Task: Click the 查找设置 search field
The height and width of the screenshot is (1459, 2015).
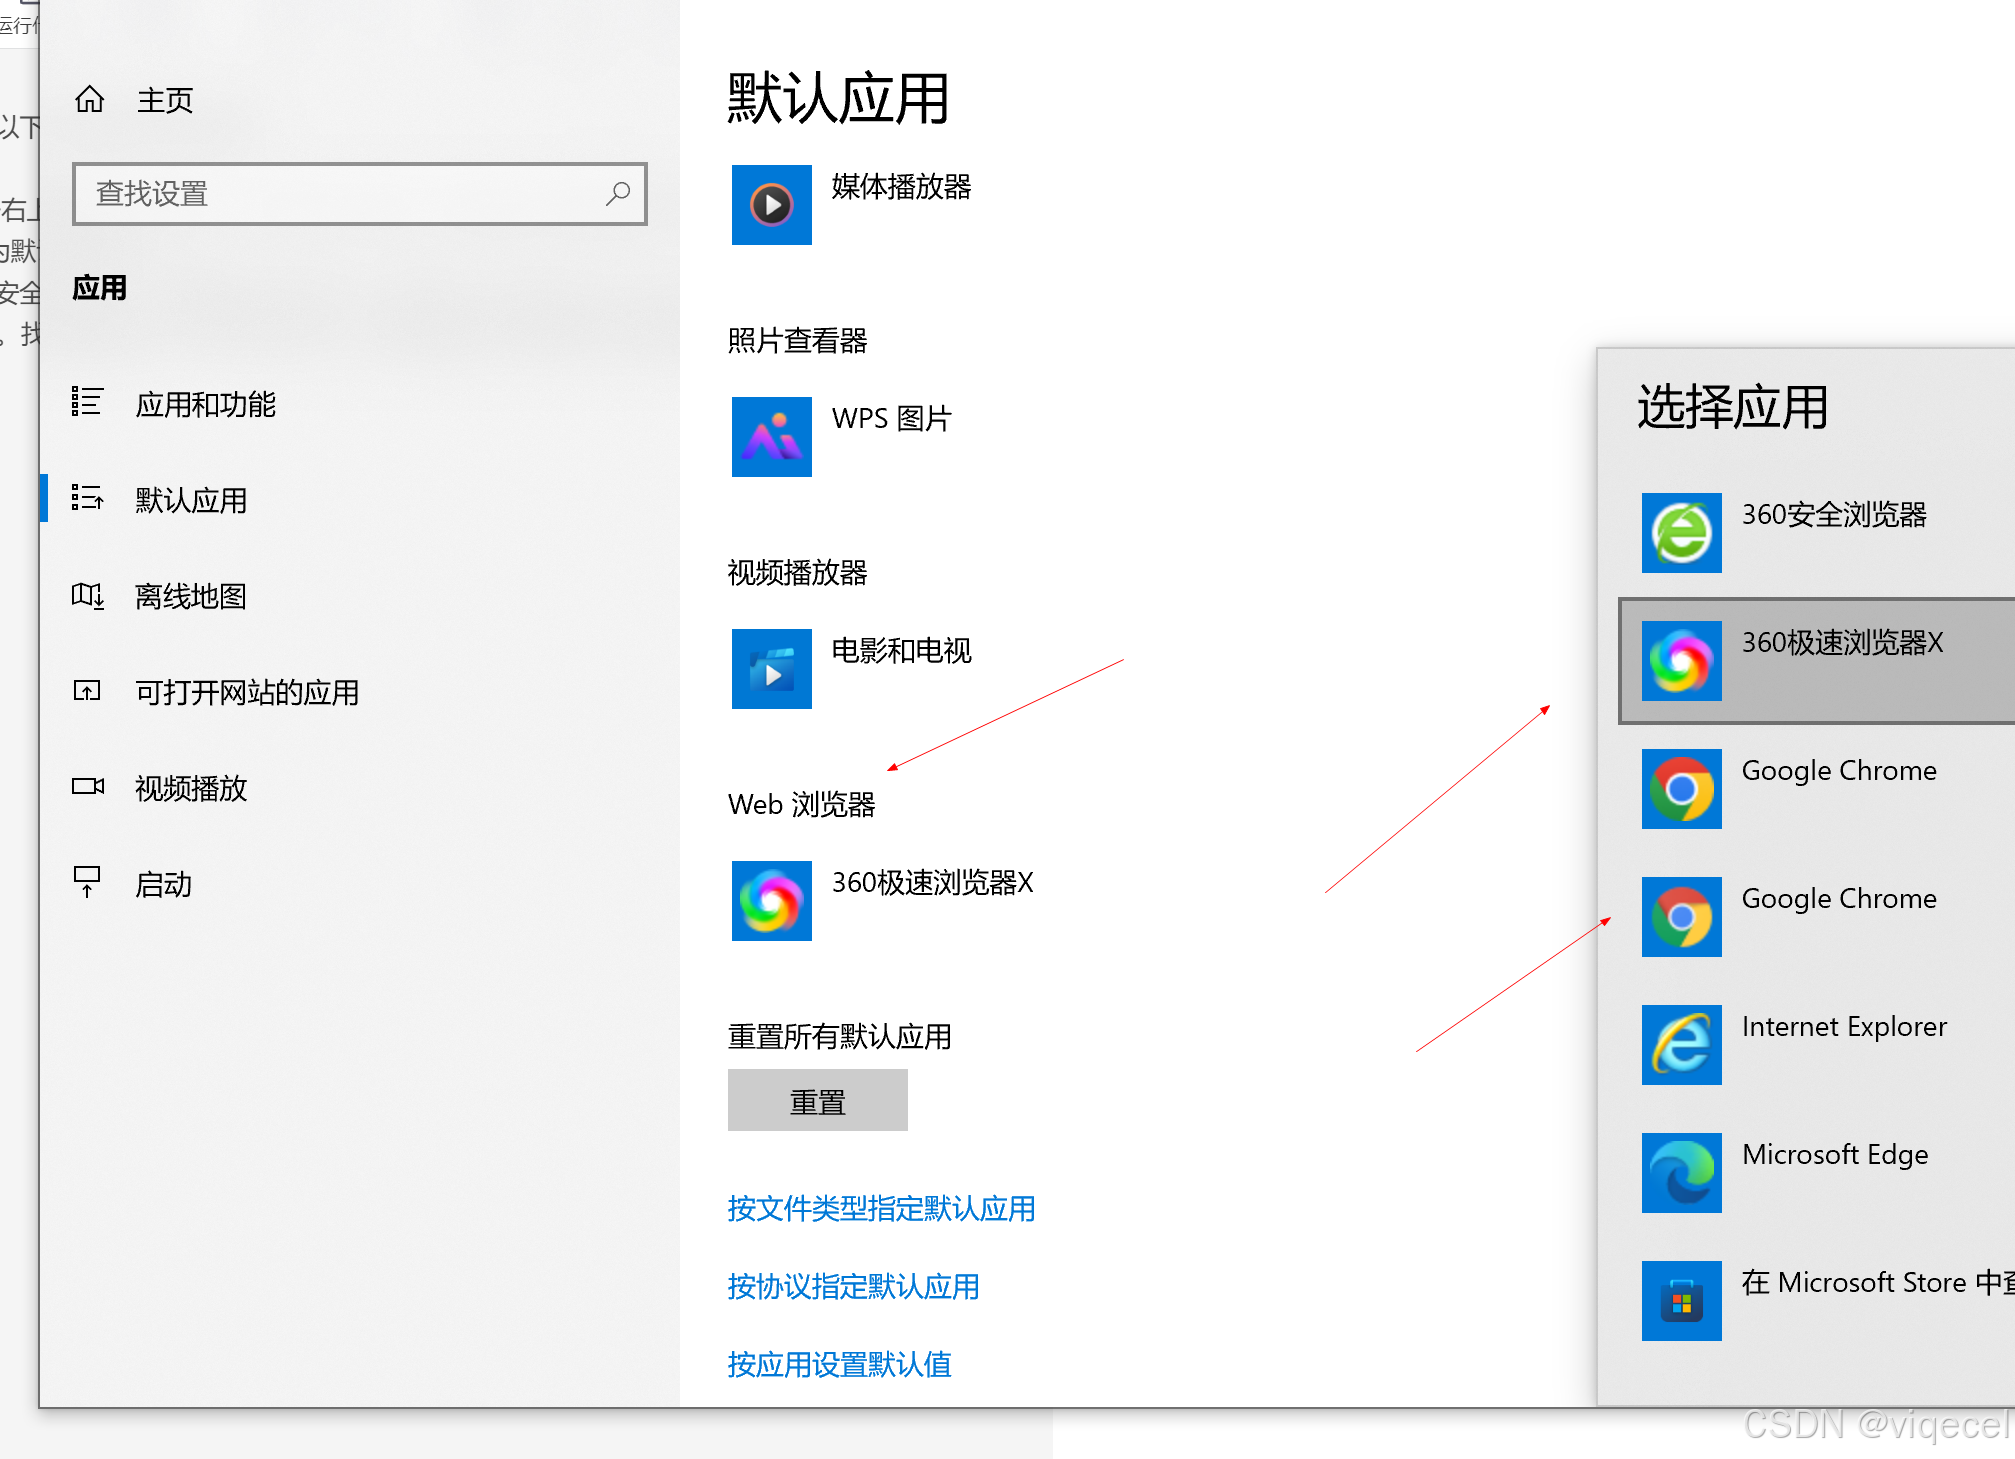Action: (x=345, y=194)
